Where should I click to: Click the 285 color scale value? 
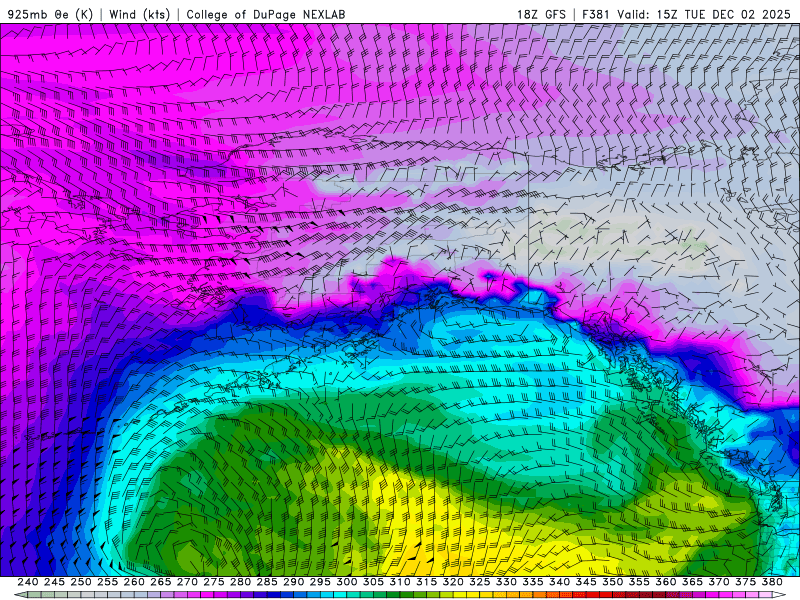click(x=267, y=582)
